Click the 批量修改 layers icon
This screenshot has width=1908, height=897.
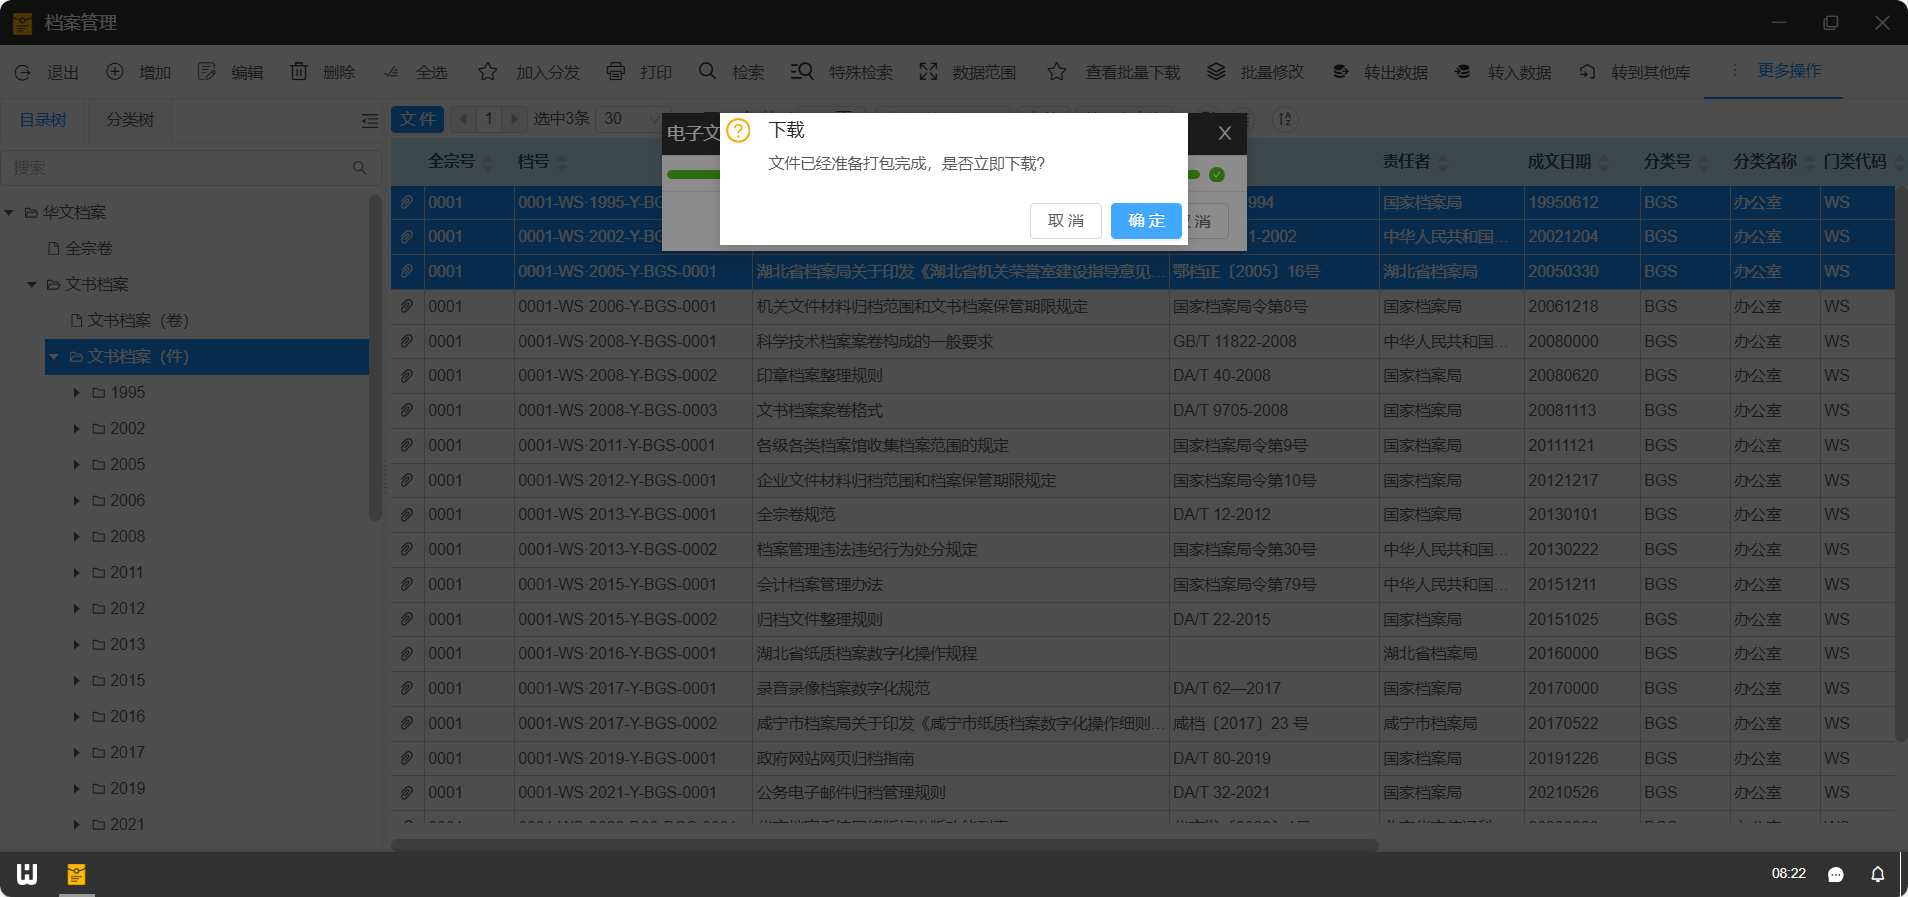pos(1216,71)
